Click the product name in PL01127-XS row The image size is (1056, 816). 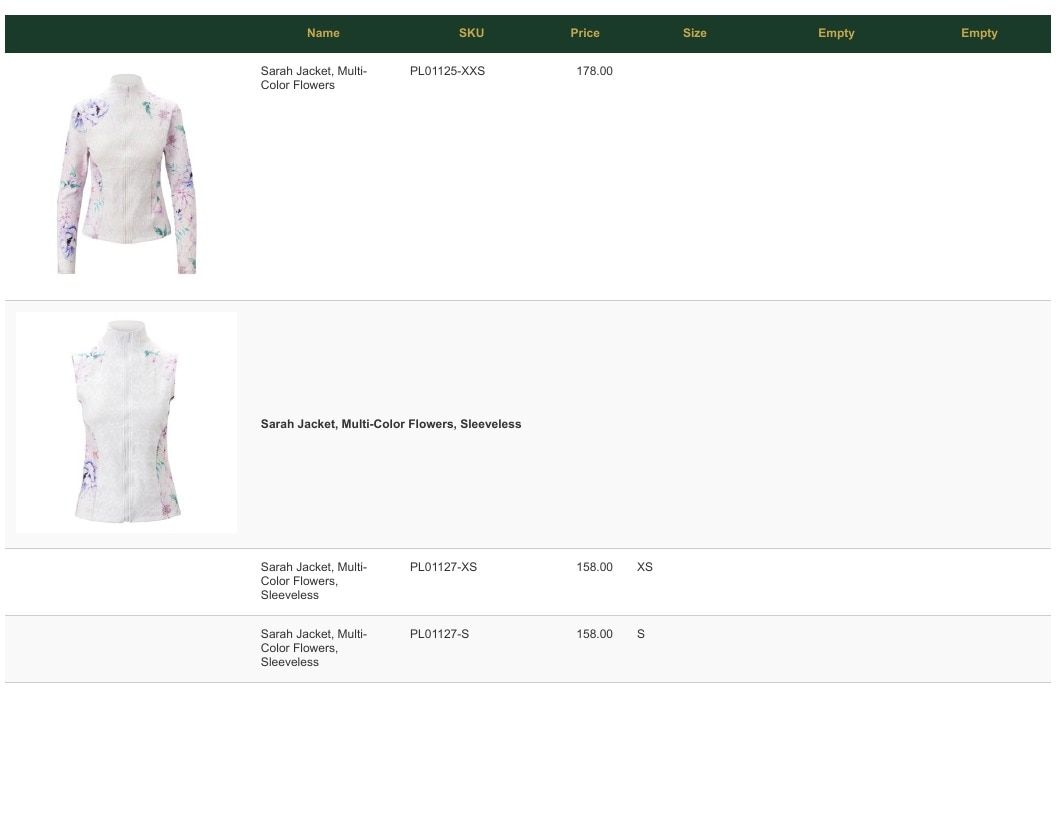point(314,581)
